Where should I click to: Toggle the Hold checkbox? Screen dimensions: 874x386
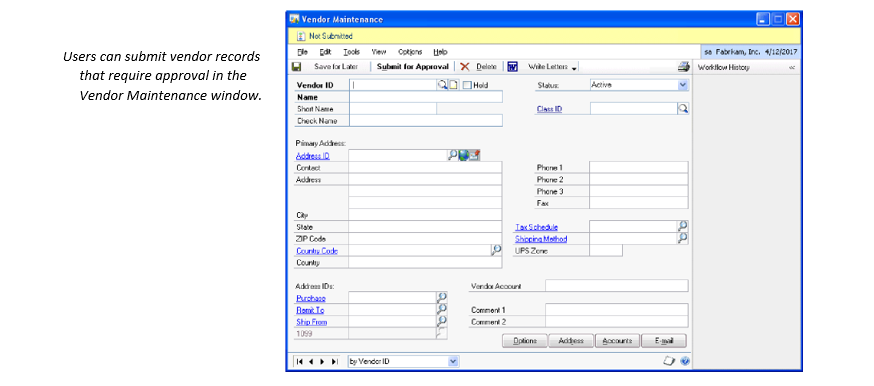coord(467,85)
